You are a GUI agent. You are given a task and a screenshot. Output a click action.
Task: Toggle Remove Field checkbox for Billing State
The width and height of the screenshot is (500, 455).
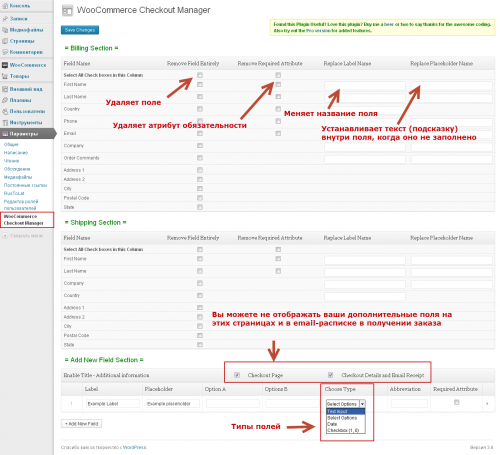pos(200,207)
